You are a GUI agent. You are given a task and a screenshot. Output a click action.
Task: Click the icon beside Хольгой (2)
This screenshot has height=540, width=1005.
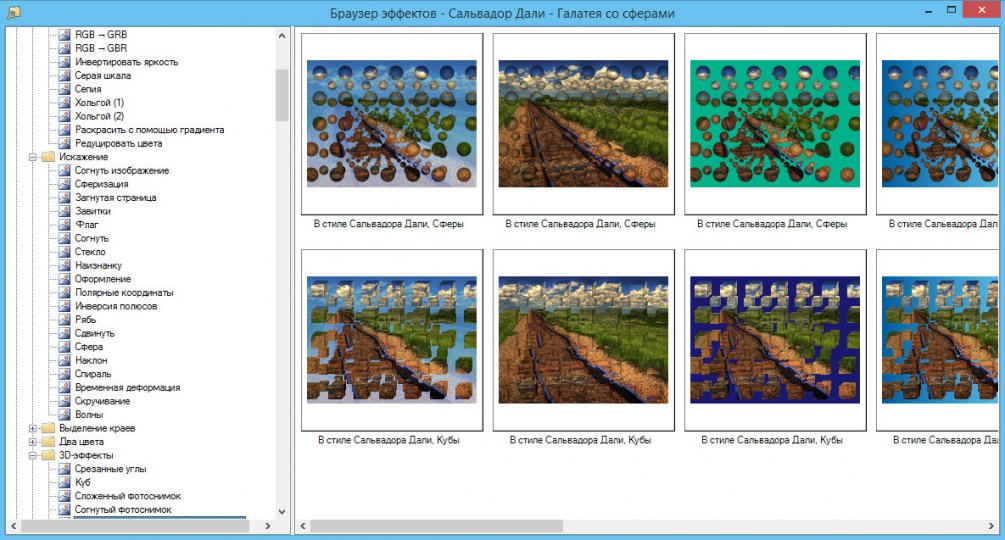point(64,116)
